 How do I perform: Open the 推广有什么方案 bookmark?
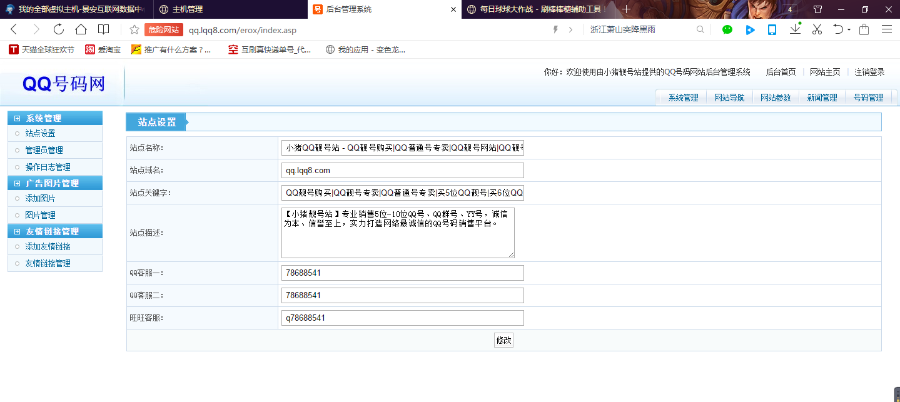170,50
